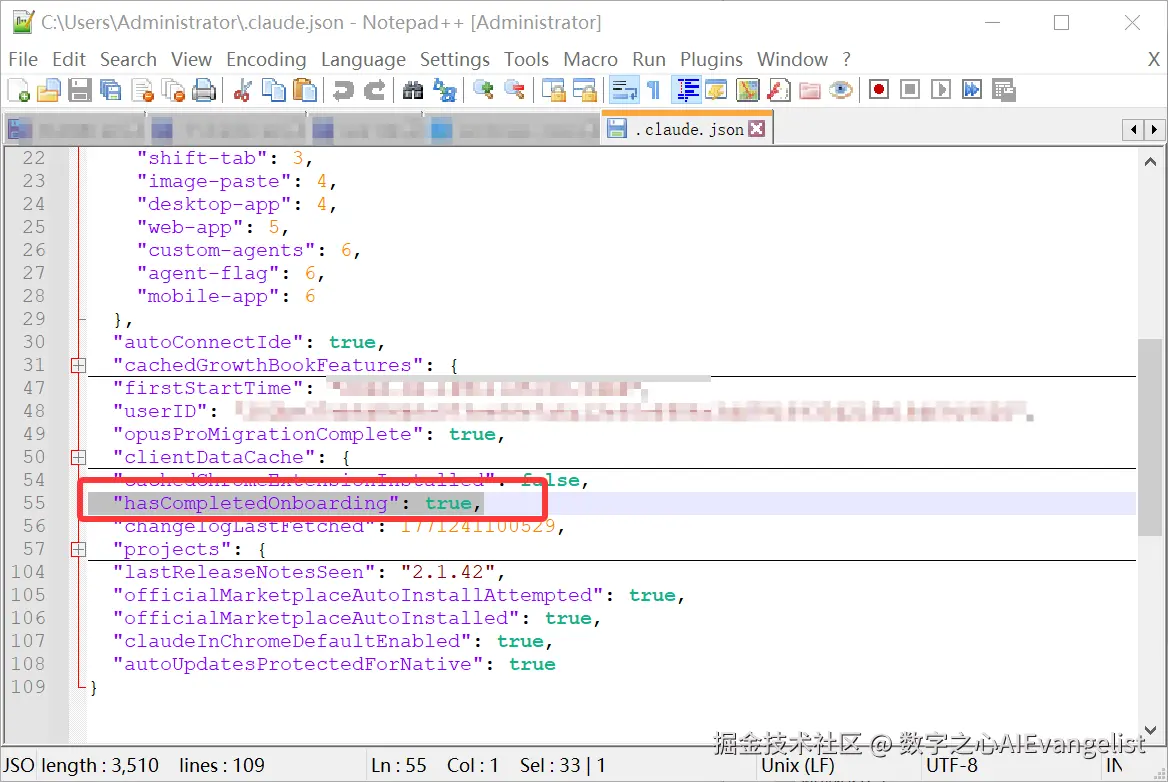Open the Window menu
Image resolution: width=1168 pixels, height=782 pixels.
click(x=793, y=60)
